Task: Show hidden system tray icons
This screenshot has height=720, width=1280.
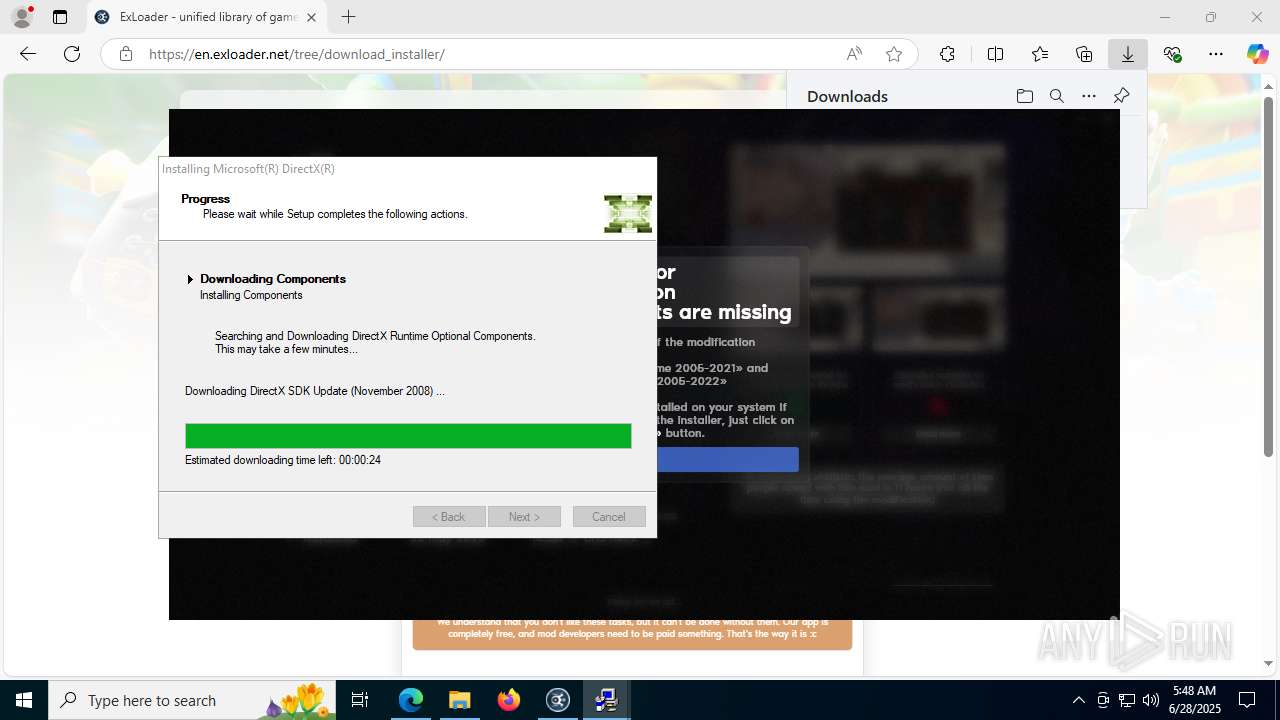Action: (1078, 700)
